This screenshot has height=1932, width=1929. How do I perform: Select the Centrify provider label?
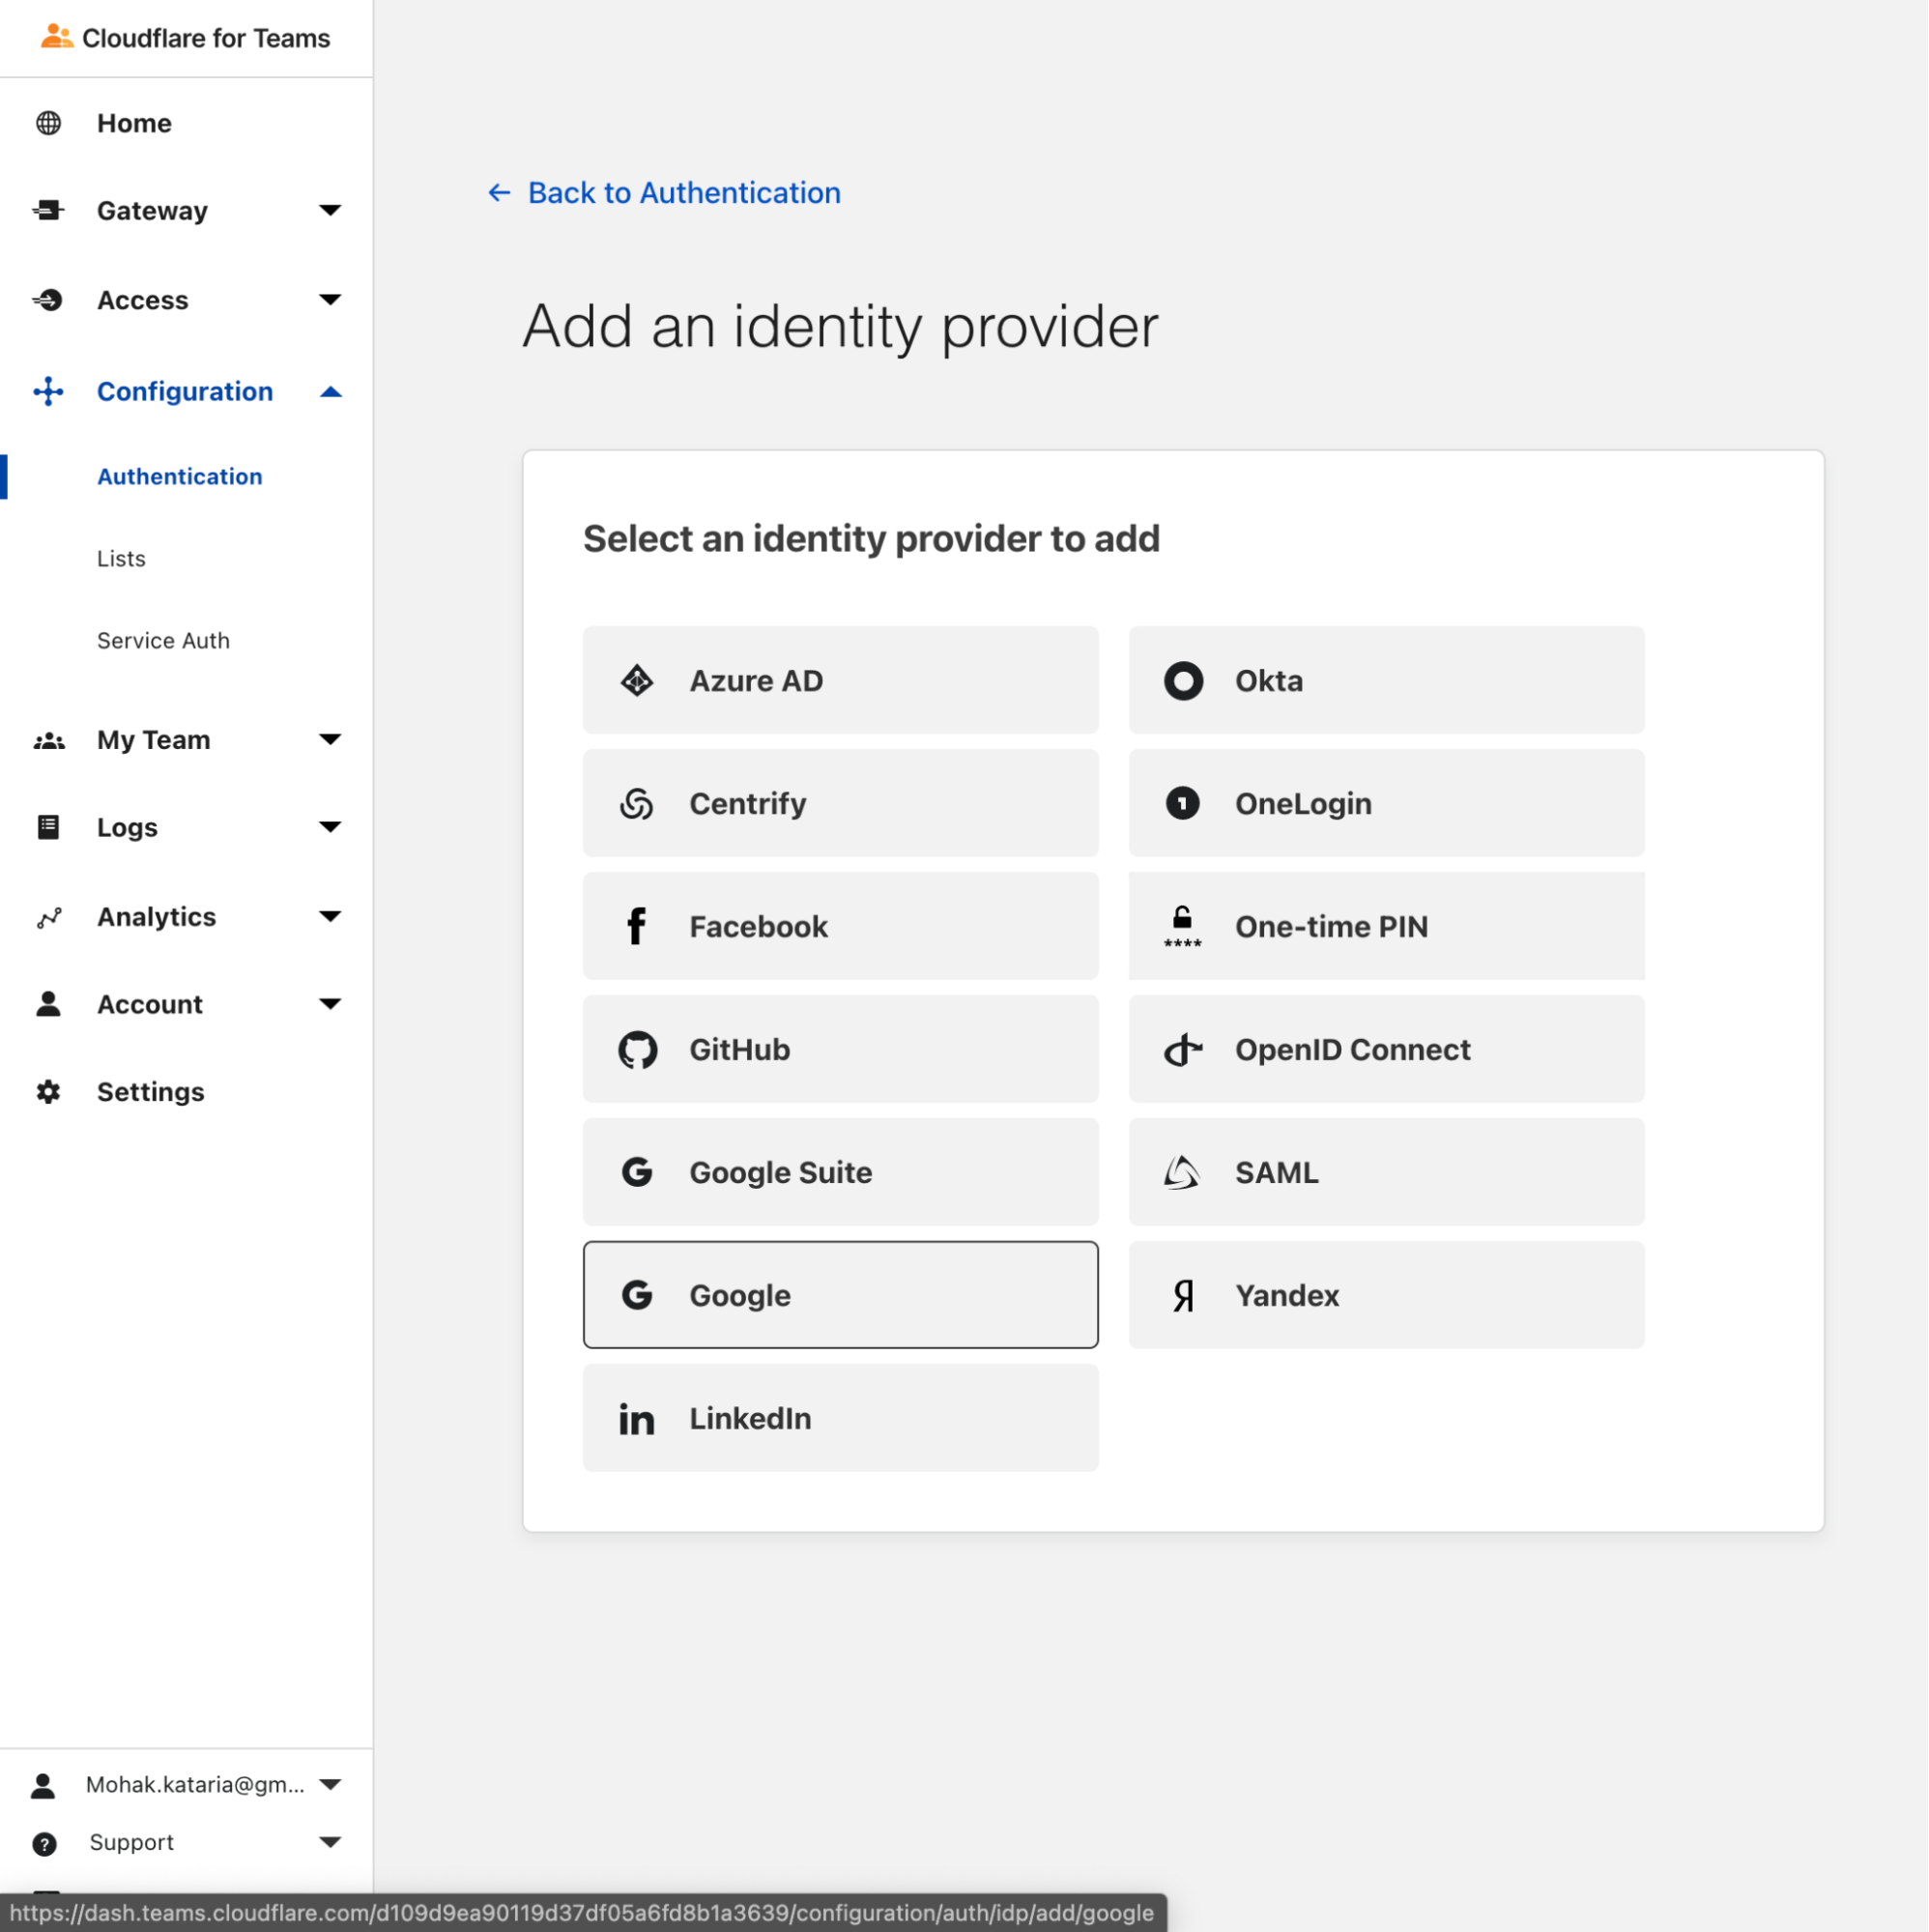coord(748,804)
